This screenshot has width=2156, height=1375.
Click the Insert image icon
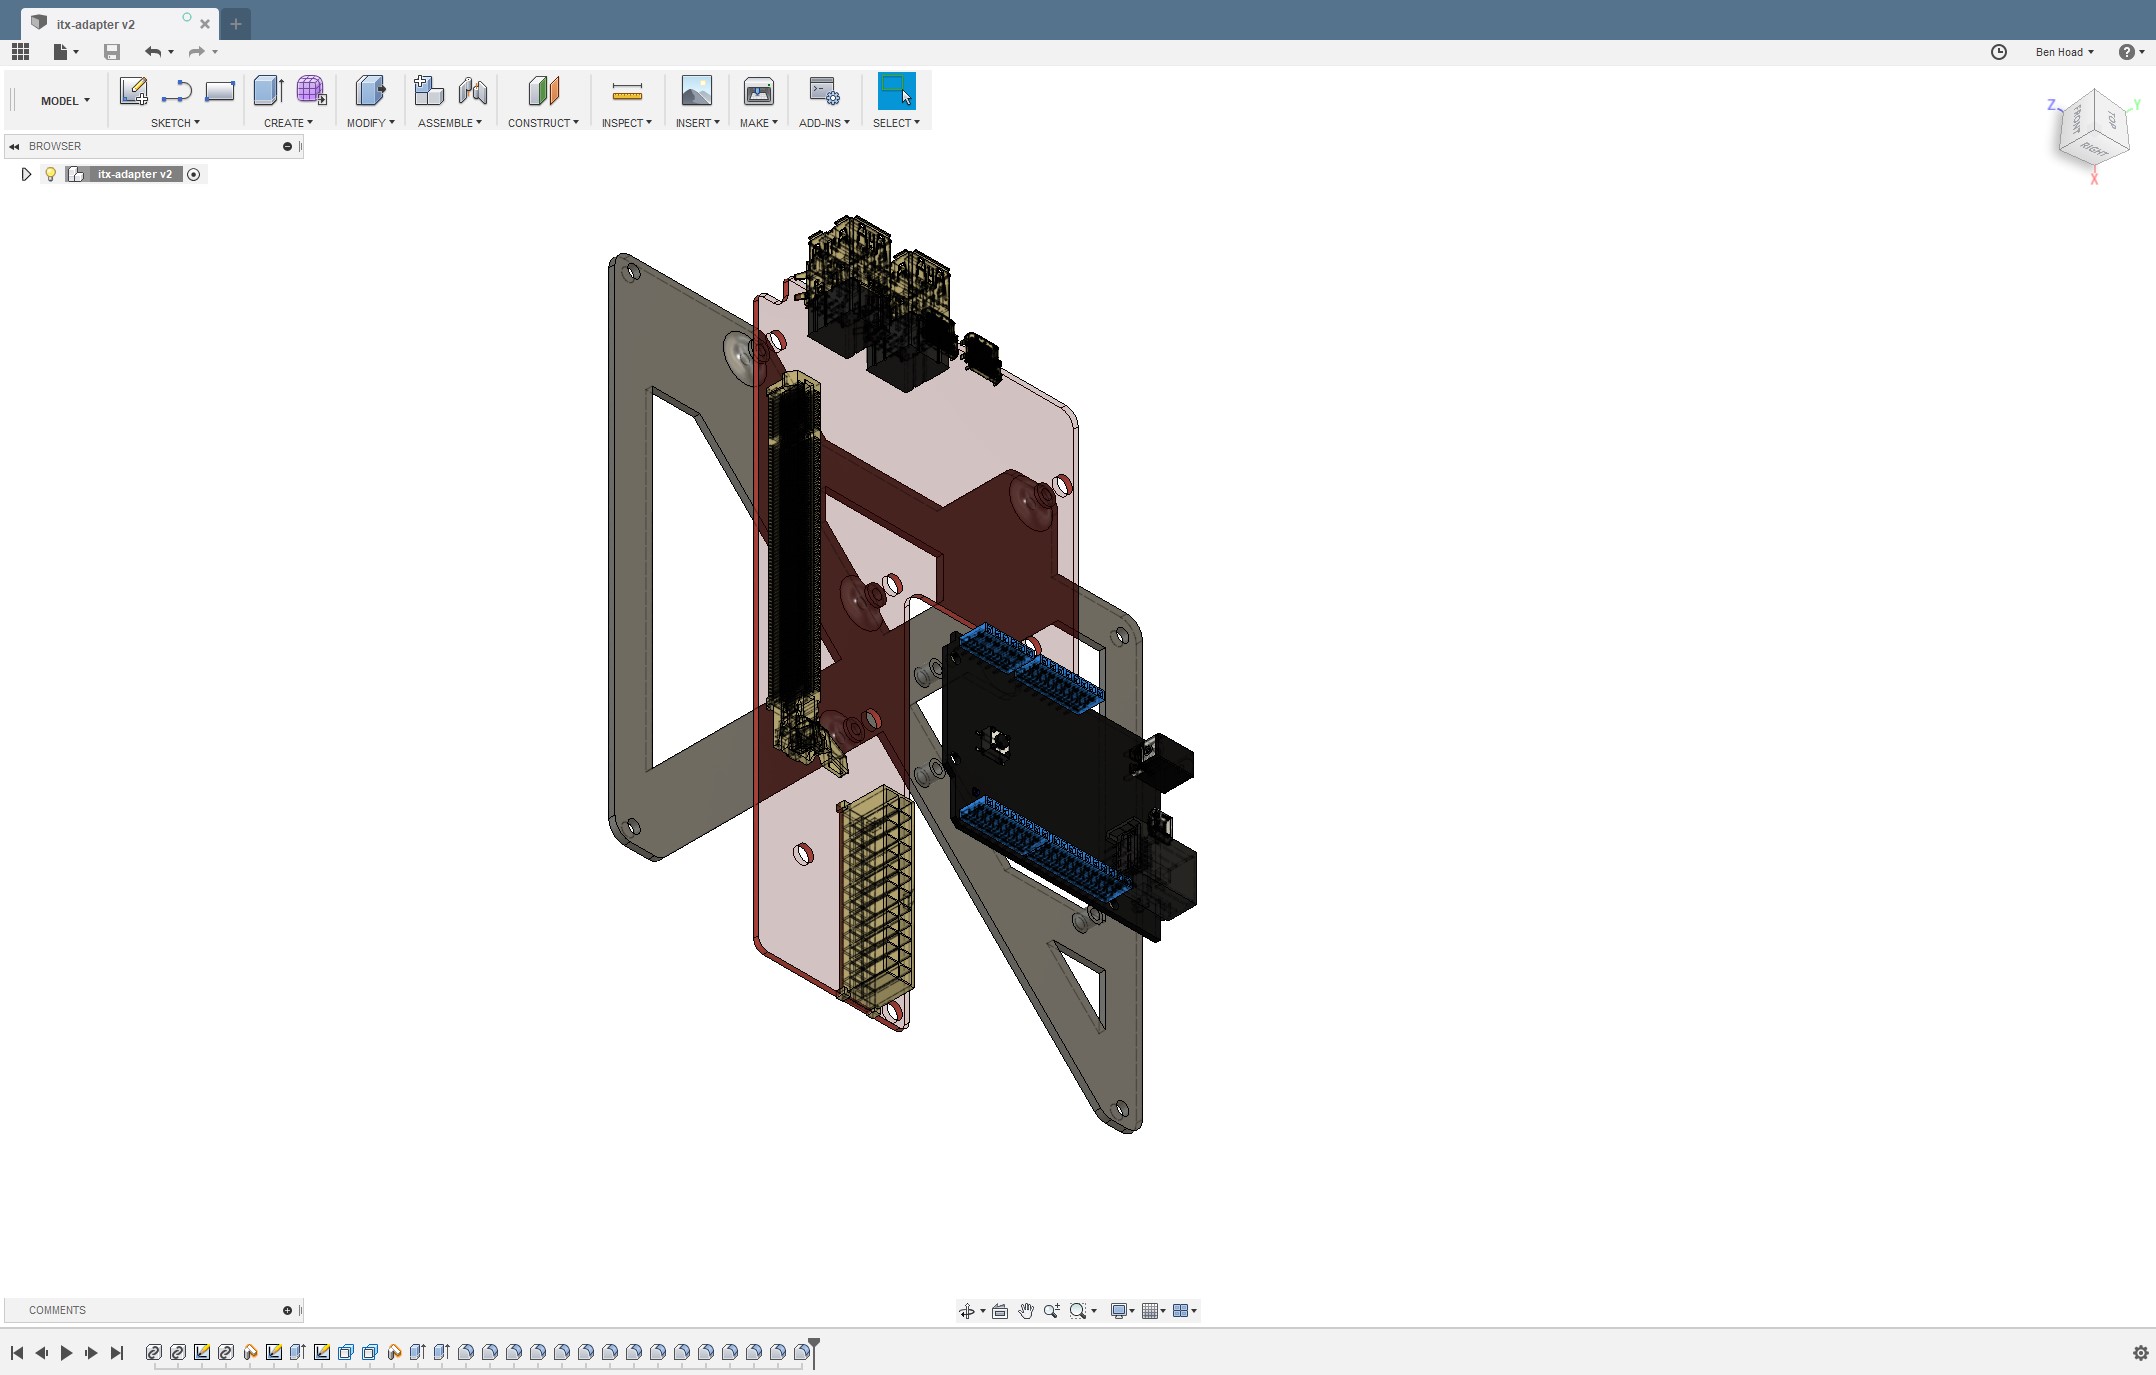(697, 91)
